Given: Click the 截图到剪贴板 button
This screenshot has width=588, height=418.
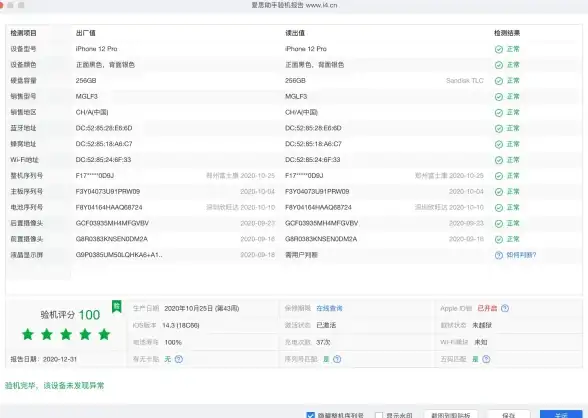Looking at the screenshot, I should pos(451,415).
